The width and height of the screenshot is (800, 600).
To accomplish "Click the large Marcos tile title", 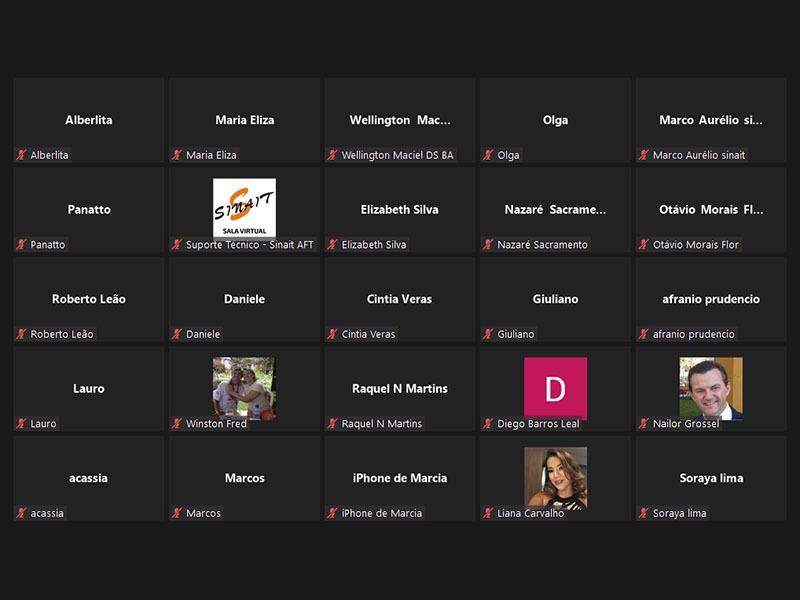I will tap(244, 478).
